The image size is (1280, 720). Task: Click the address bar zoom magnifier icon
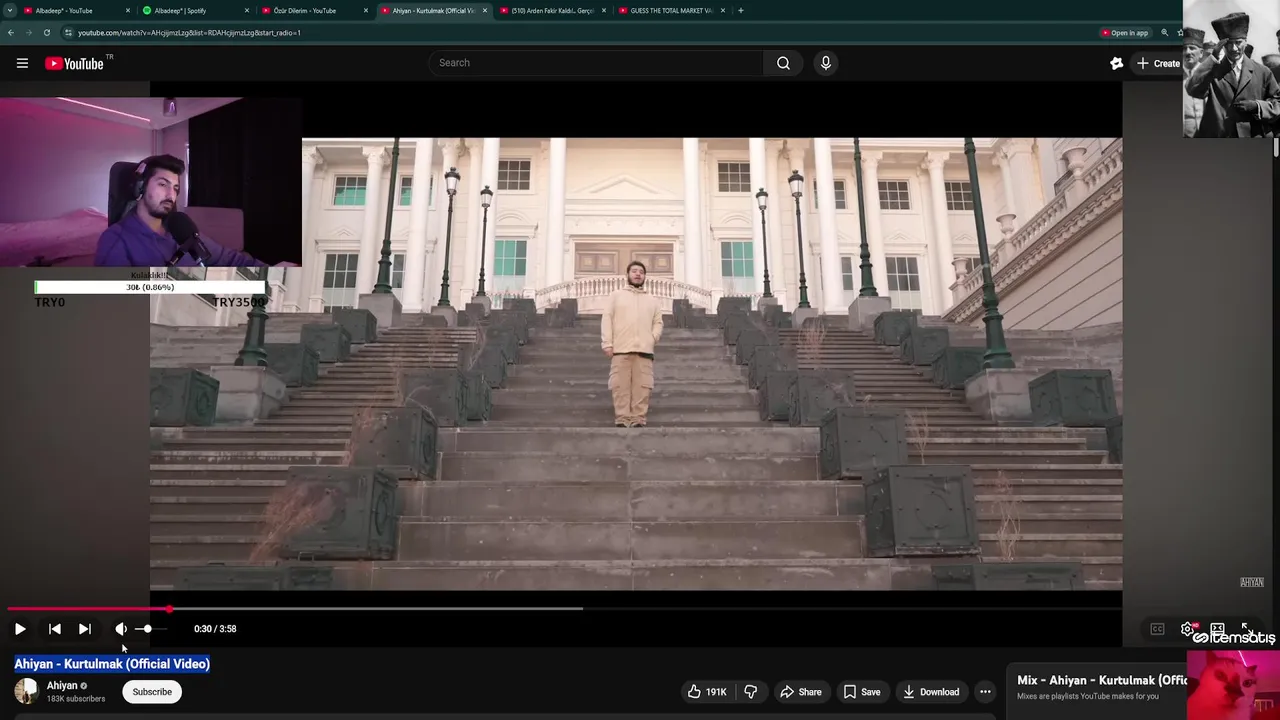coord(1164,33)
